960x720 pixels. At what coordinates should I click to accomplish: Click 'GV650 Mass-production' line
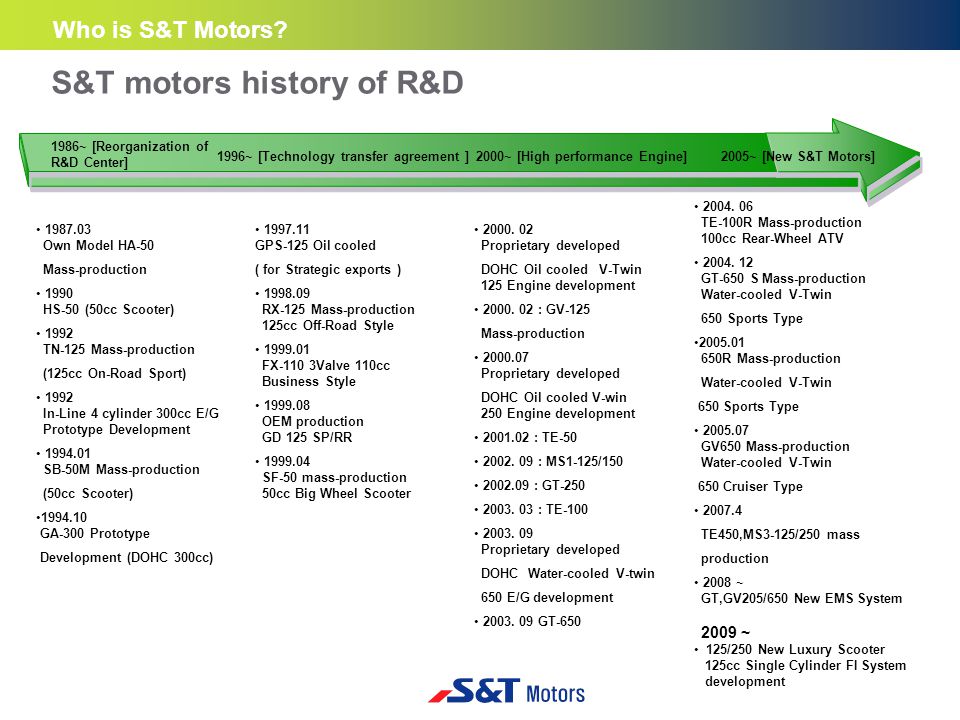click(775, 447)
